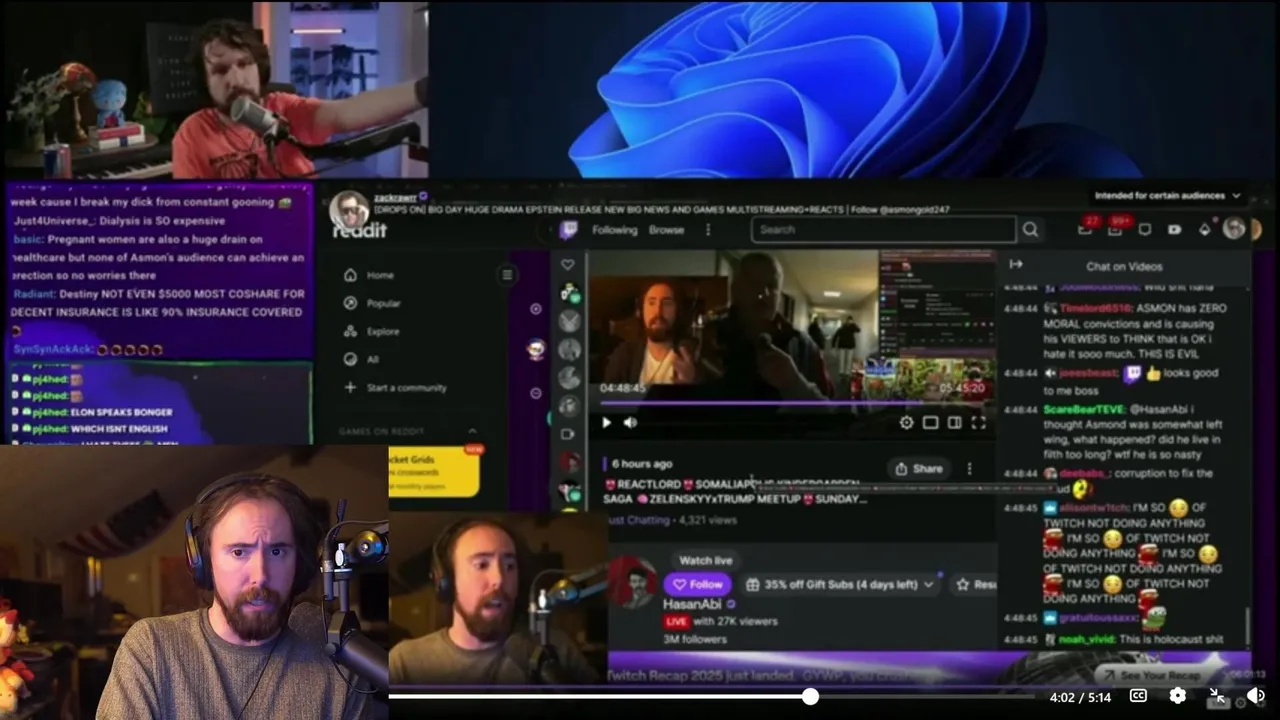Toggle closed captions on the outer video player

[1138, 696]
